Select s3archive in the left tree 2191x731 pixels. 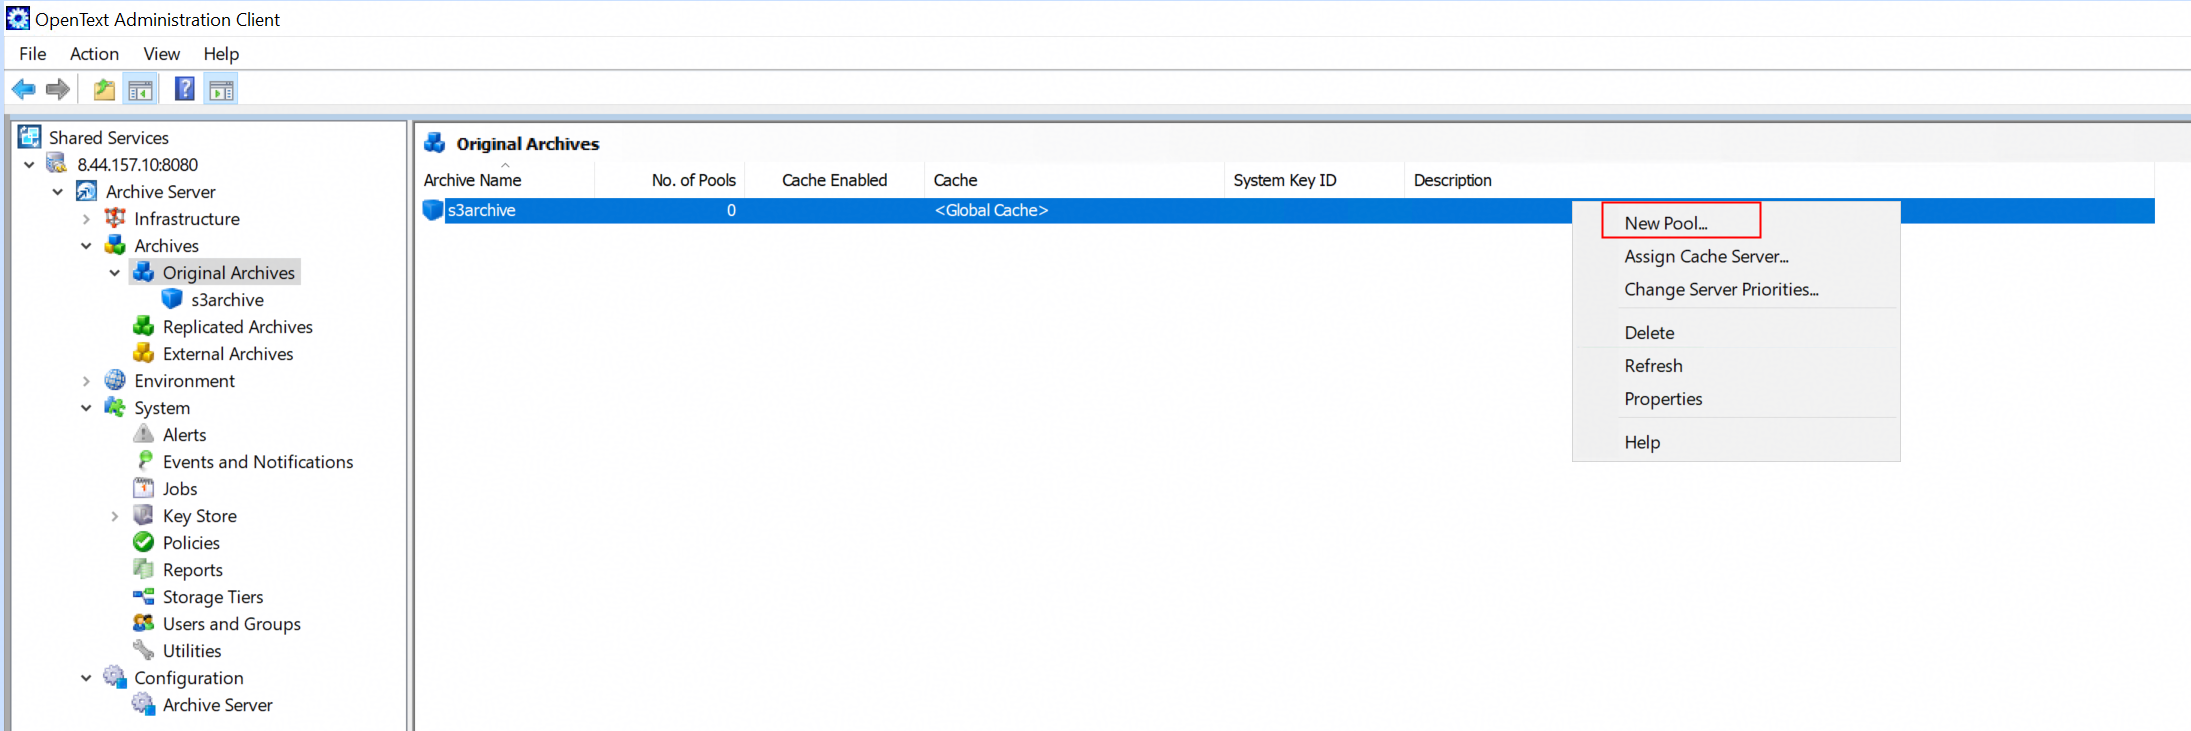tap(228, 299)
